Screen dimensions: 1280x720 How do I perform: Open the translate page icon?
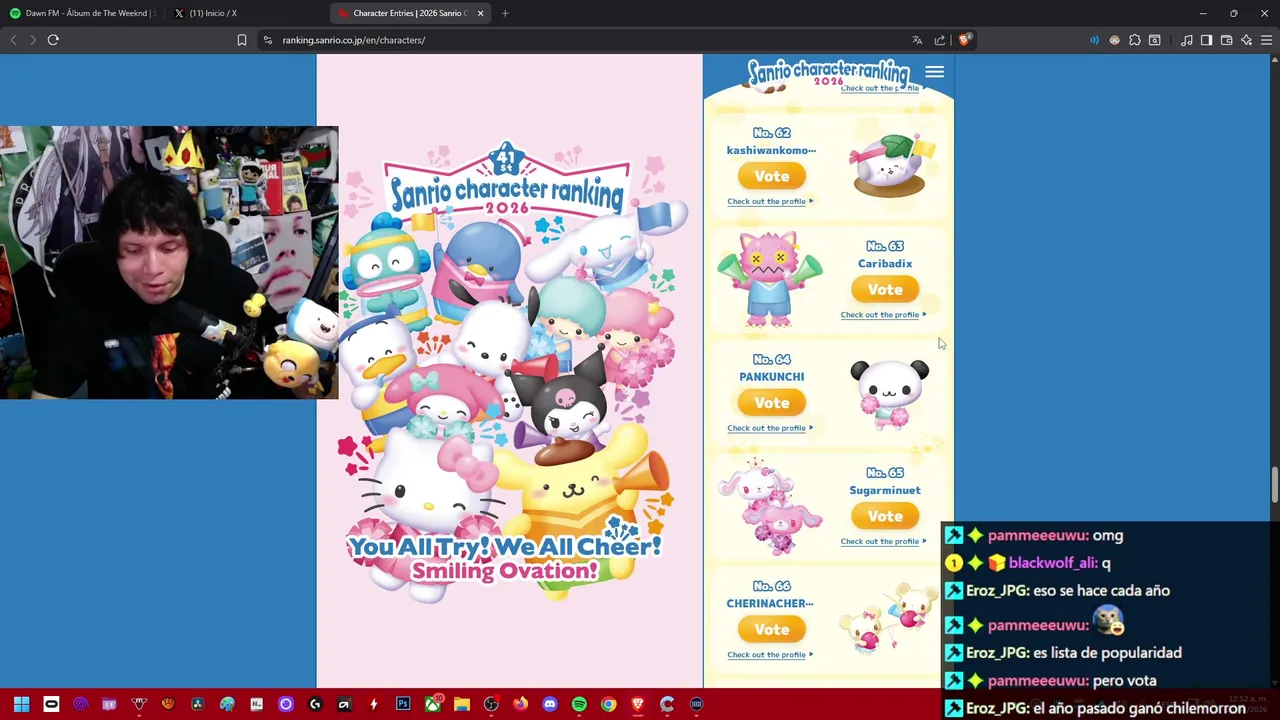(917, 40)
